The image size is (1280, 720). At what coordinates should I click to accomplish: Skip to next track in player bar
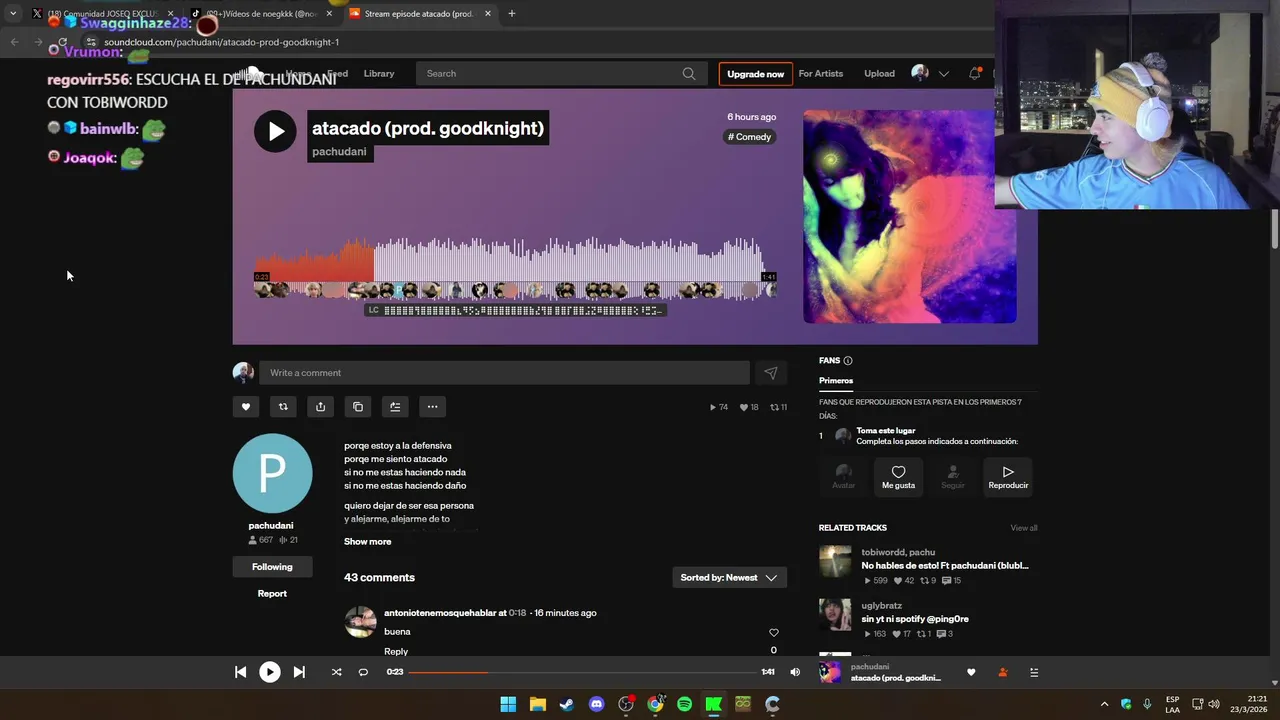pos(299,672)
